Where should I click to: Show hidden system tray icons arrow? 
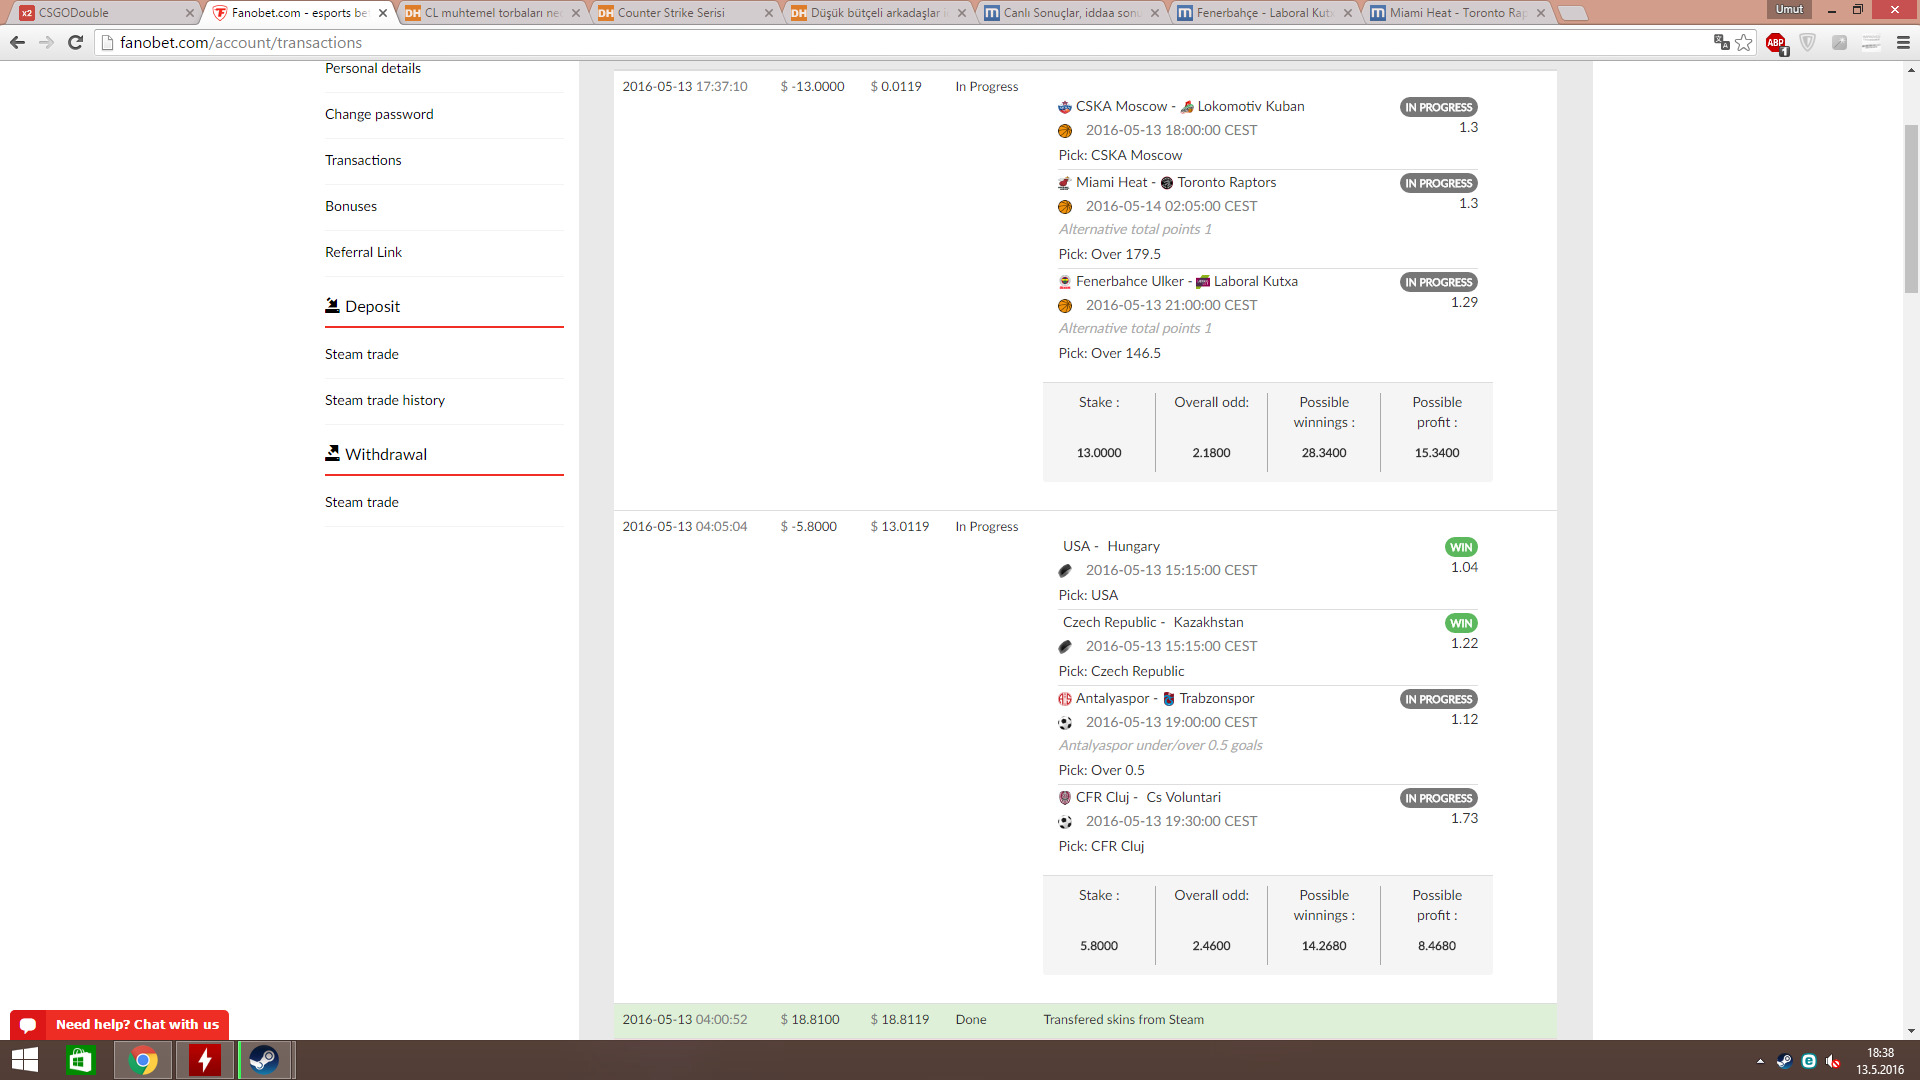coord(1760,1061)
